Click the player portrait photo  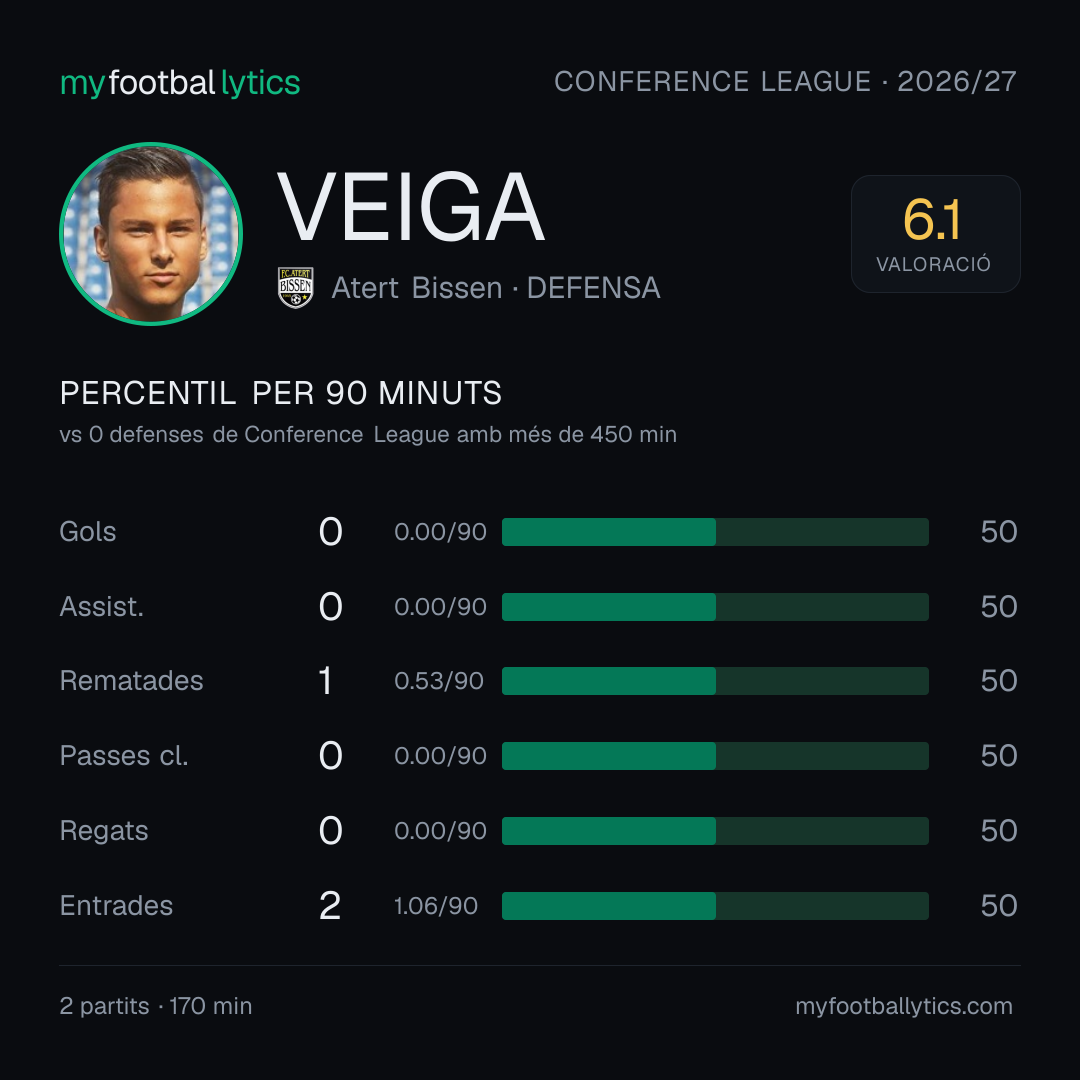pos(151,233)
